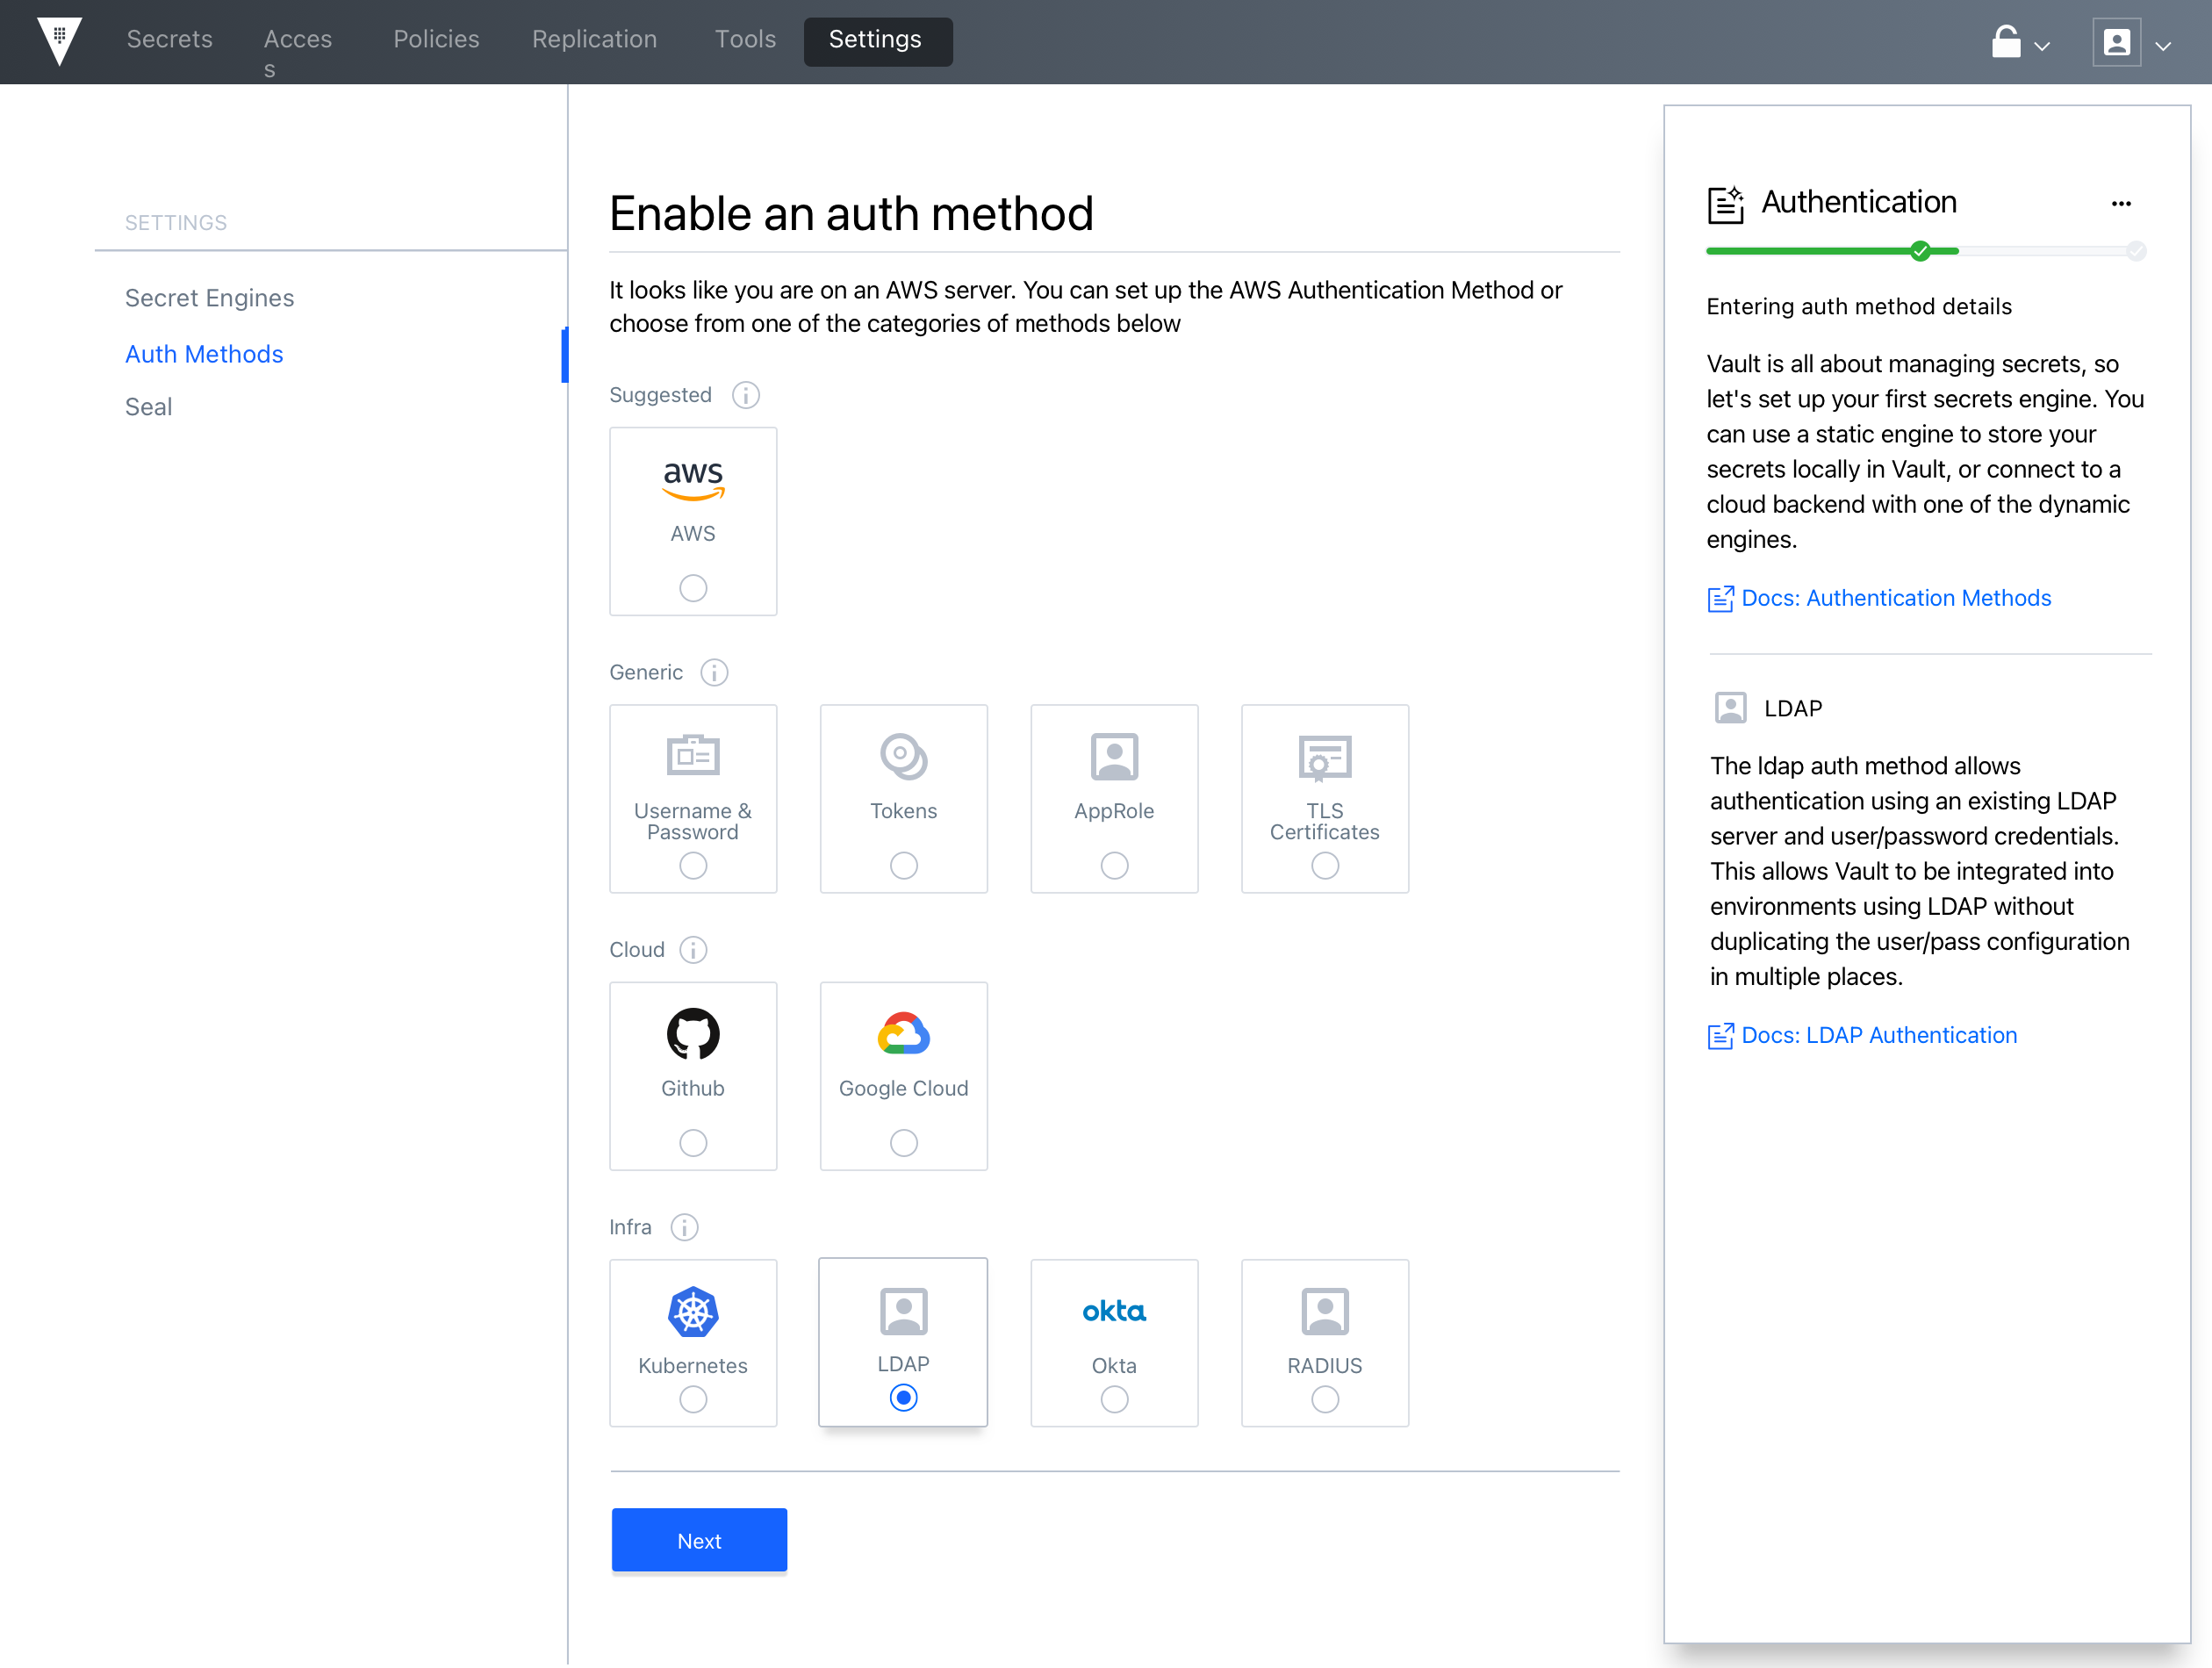This screenshot has height=1668, width=2212.
Task: Open Docs: Authentication Methods link
Action: pyautogui.click(x=1879, y=598)
